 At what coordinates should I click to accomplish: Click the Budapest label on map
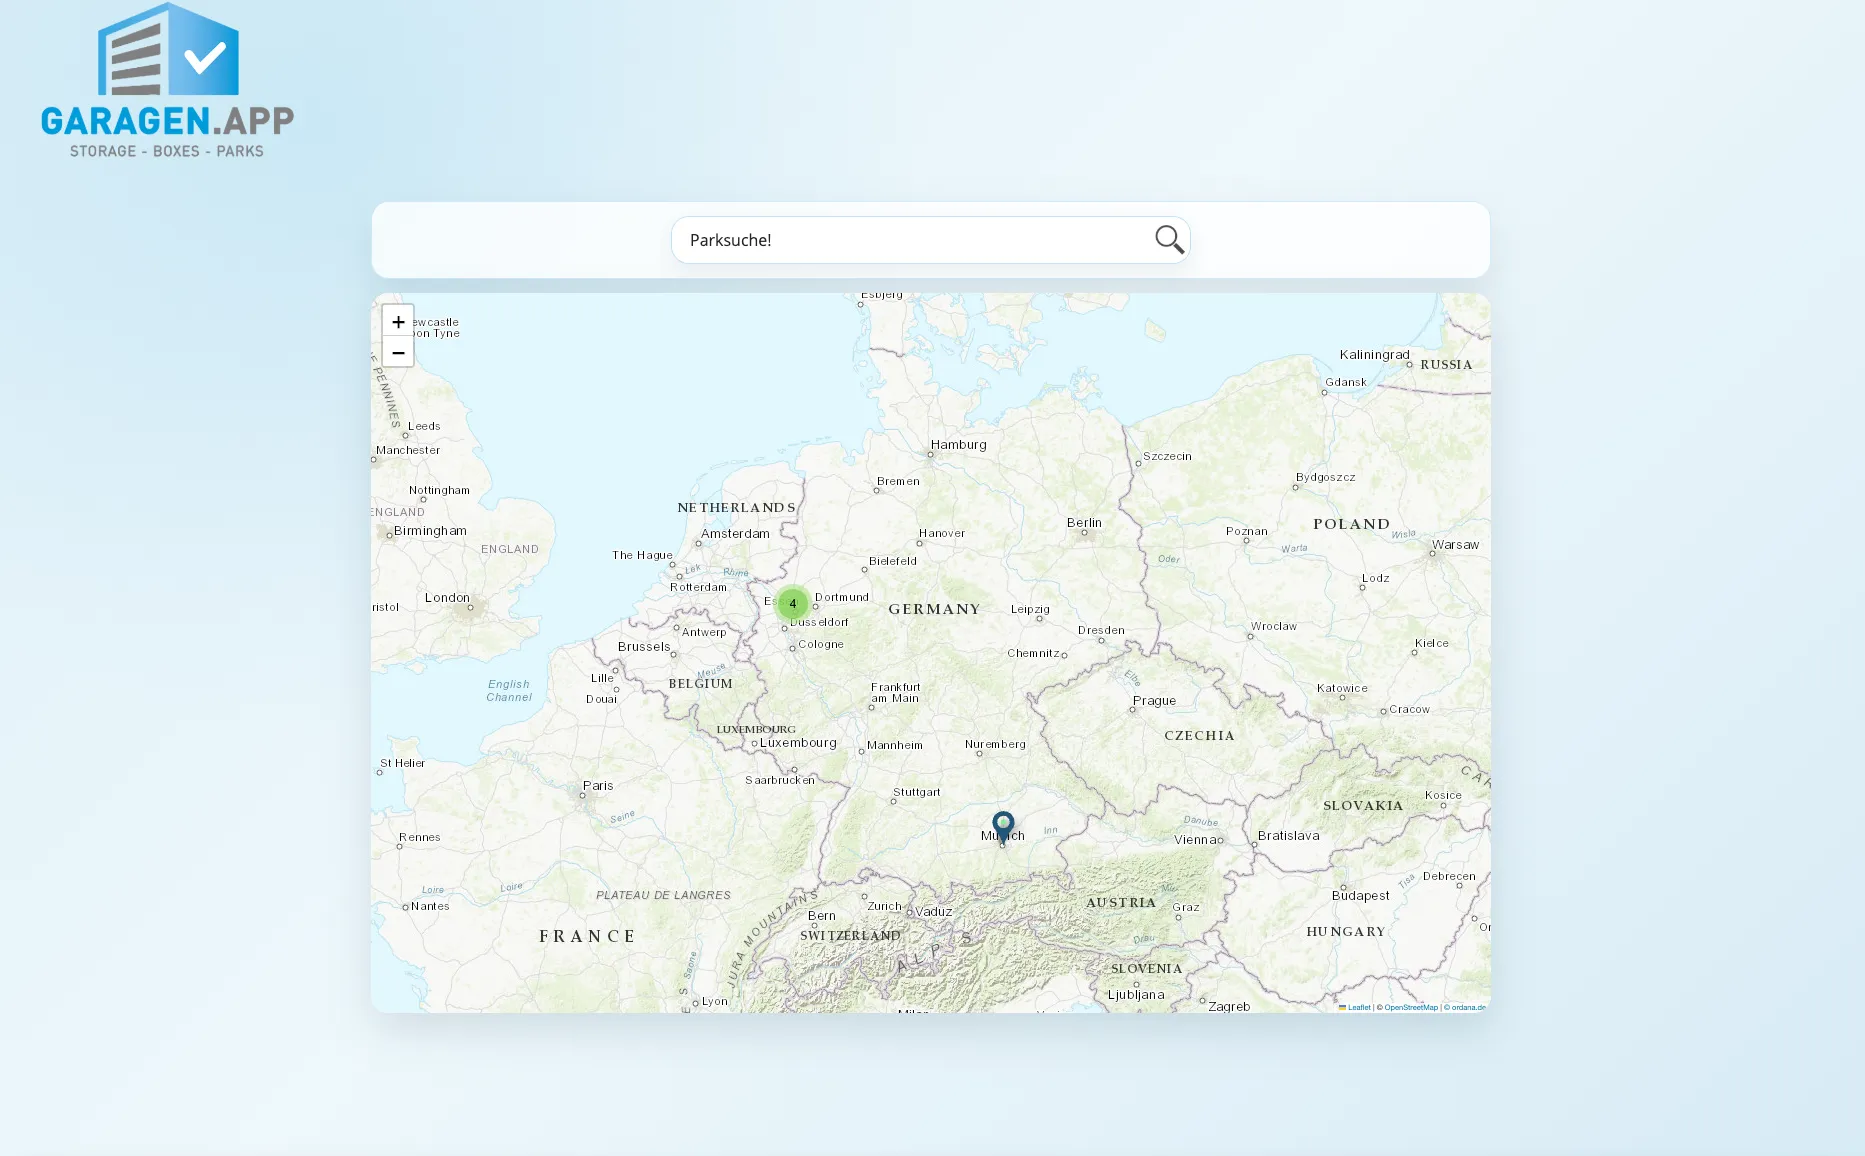(1360, 896)
